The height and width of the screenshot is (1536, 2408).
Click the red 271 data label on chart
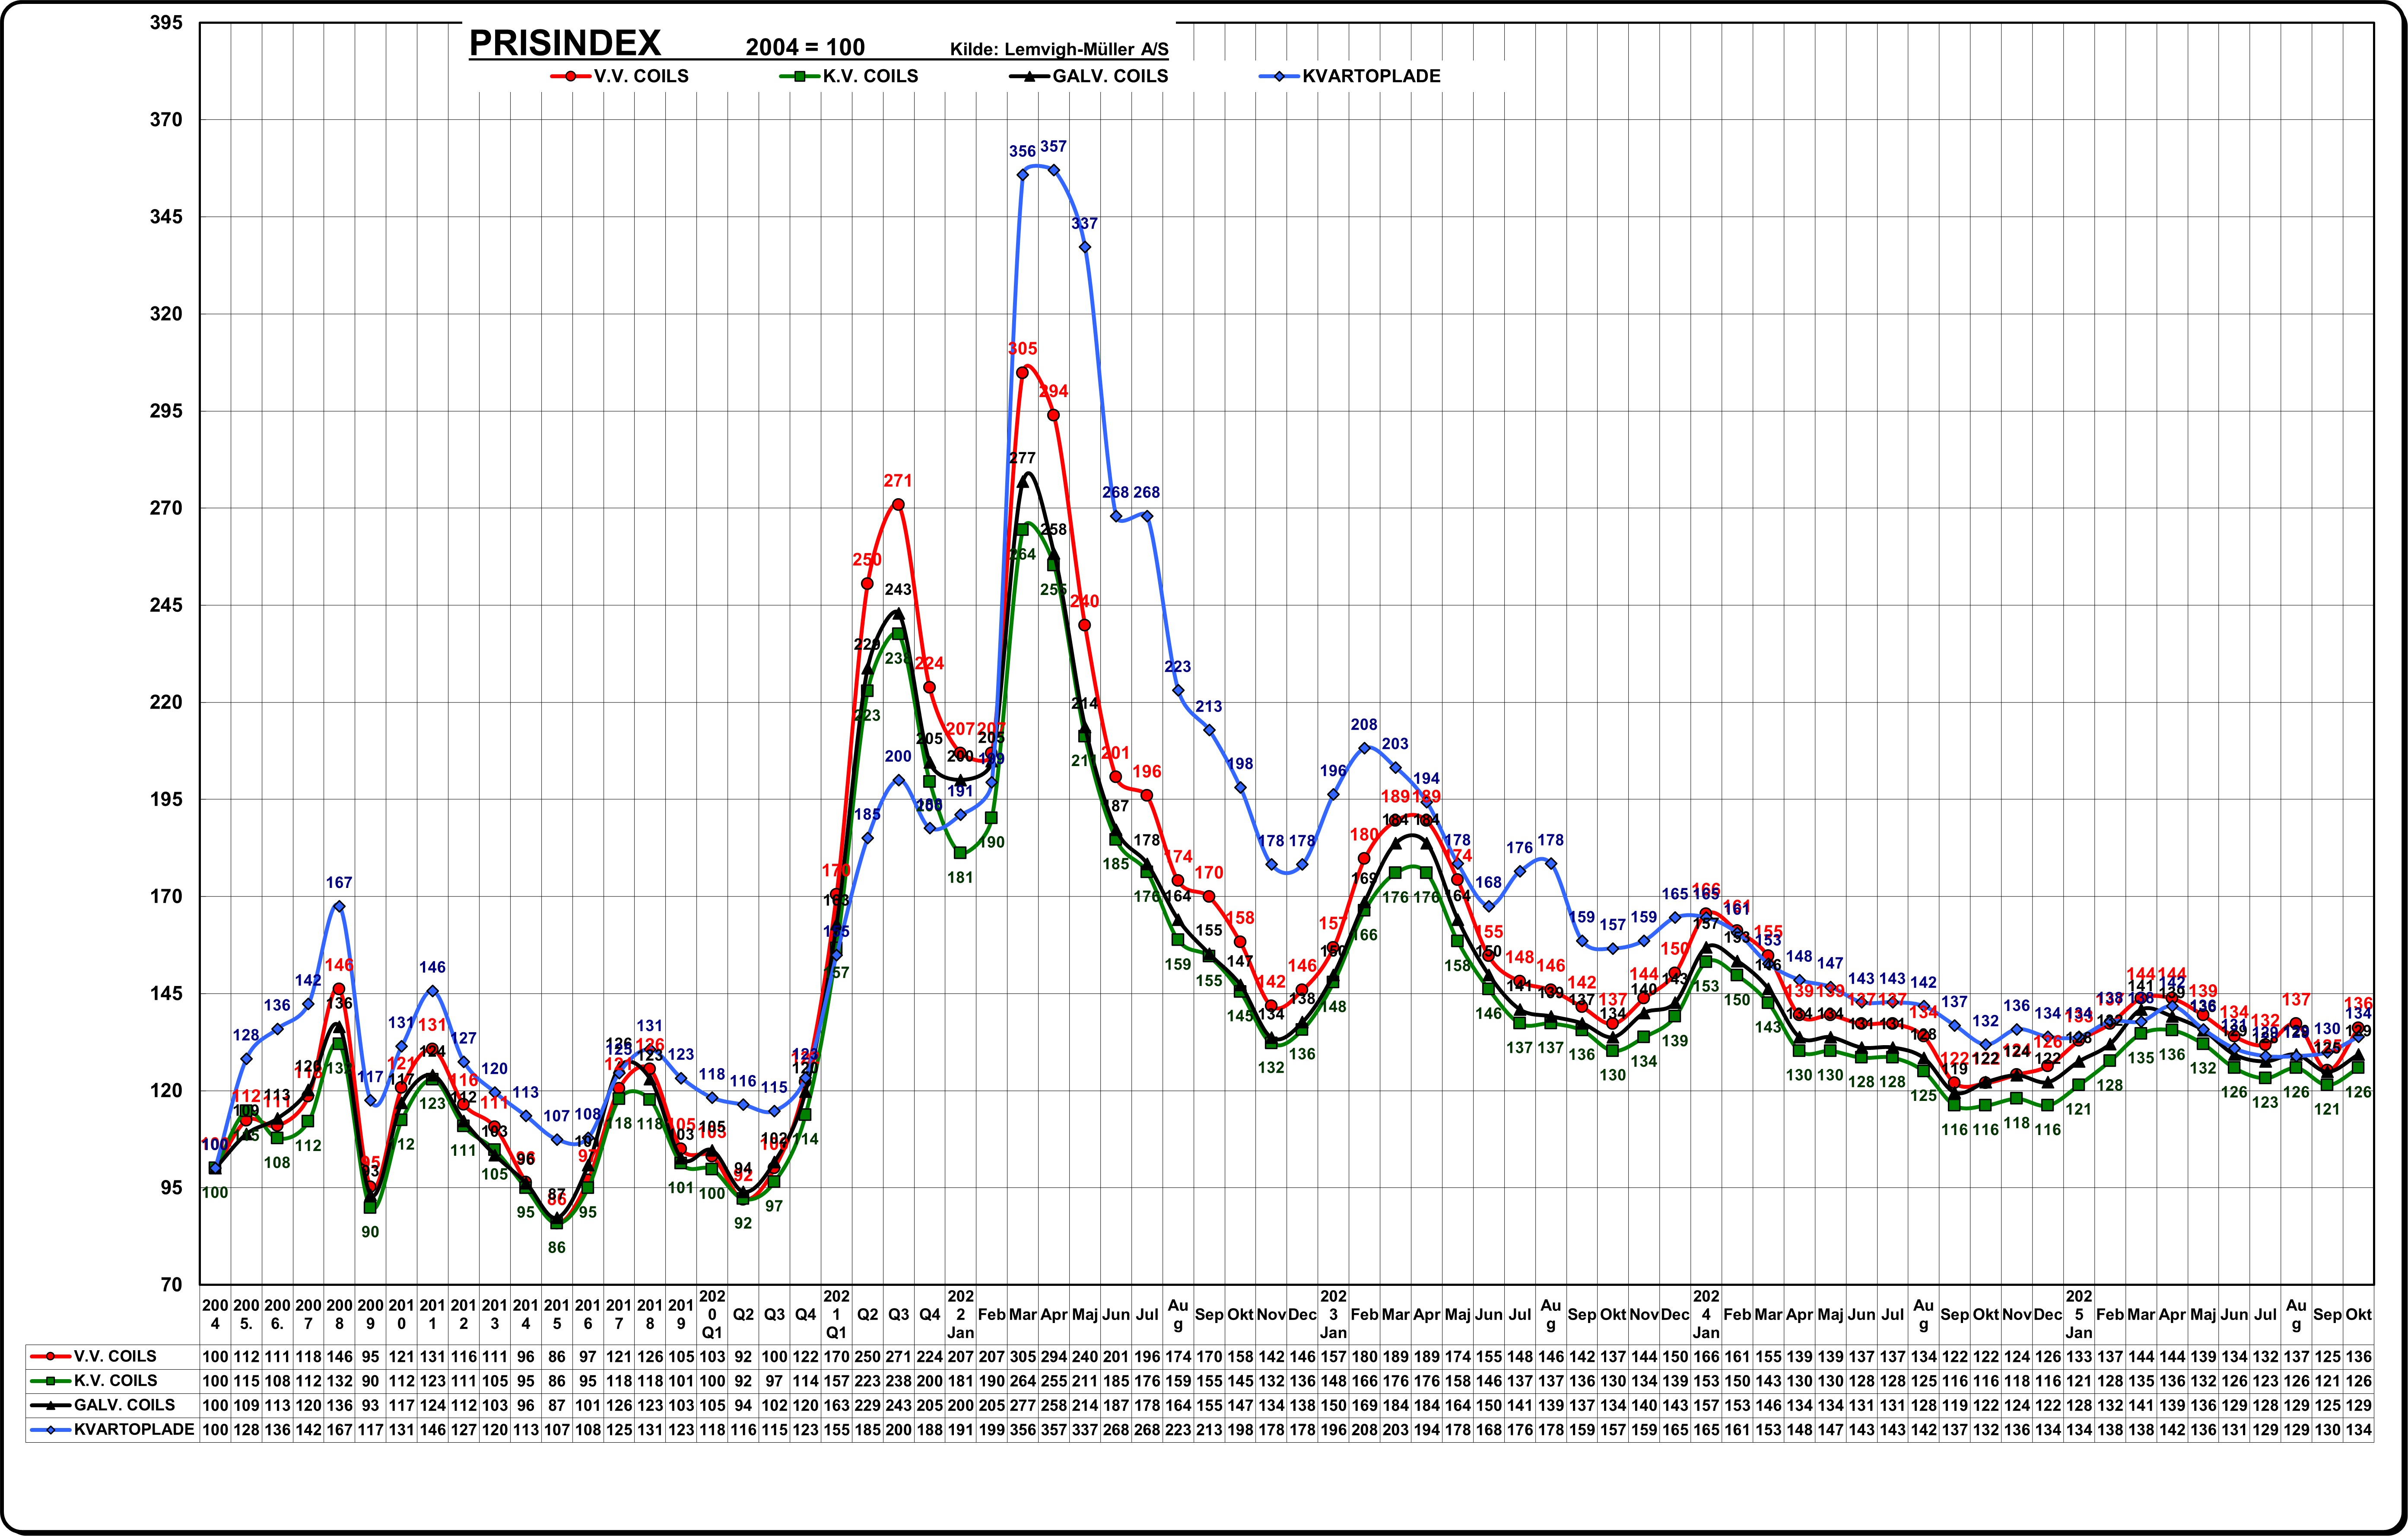[x=898, y=481]
